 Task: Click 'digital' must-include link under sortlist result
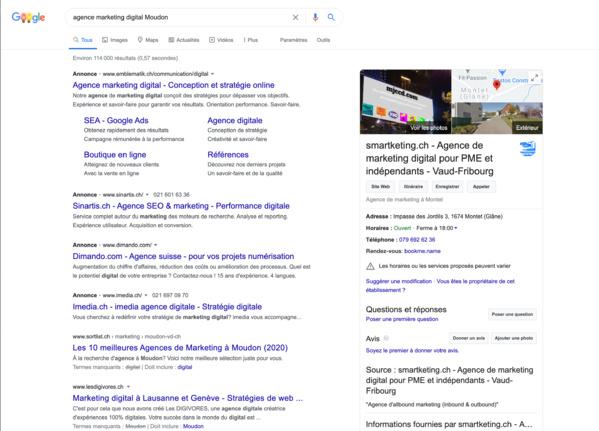(185, 367)
